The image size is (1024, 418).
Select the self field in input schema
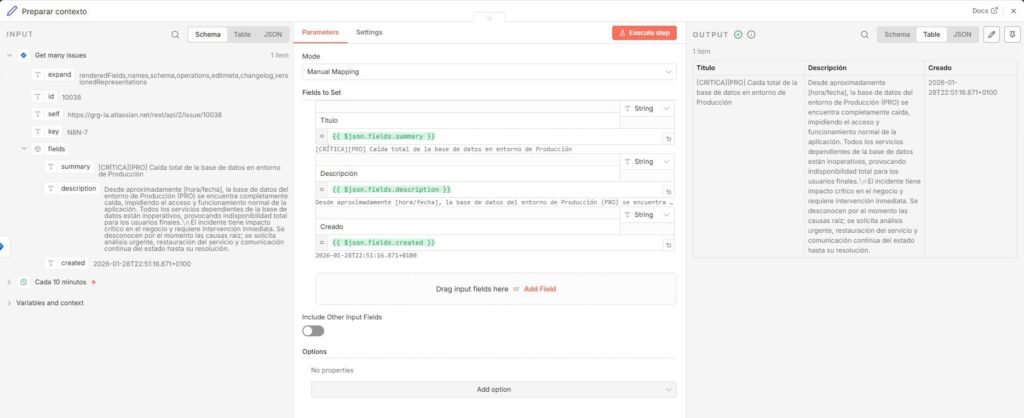click(x=47, y=114)
